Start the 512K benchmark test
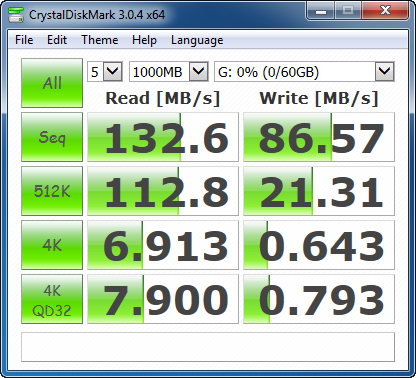This screenshot has height=378, width=416. [x=52, y=191]
